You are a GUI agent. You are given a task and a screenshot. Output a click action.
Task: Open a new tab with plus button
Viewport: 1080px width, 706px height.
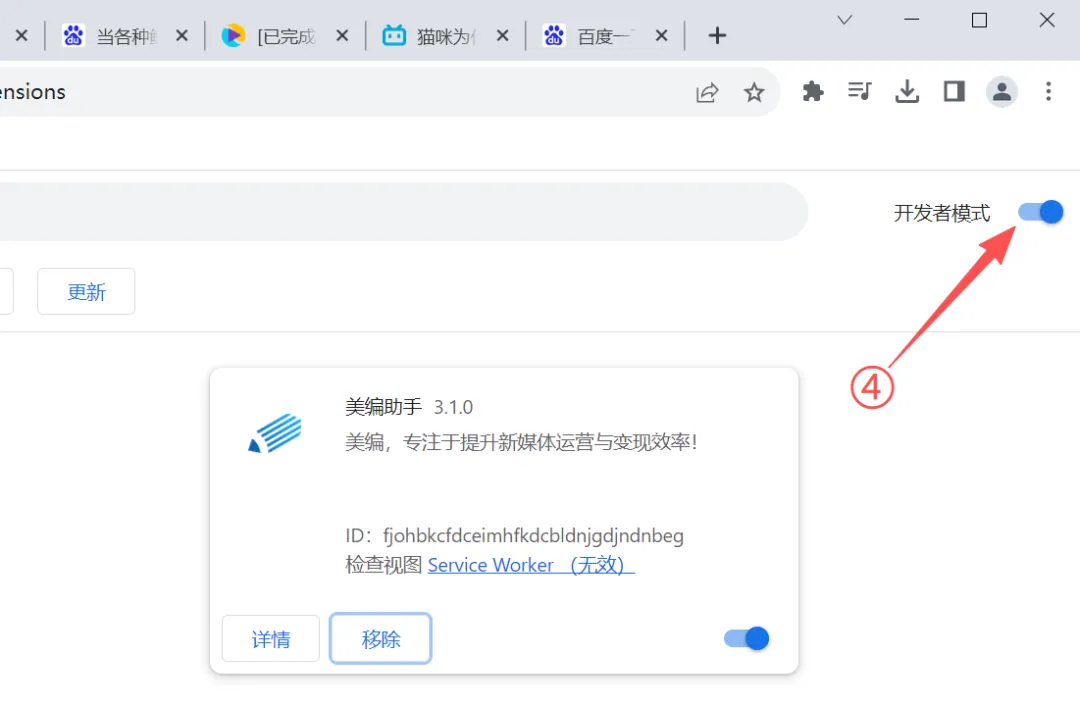pyautogui.click(x=717, y=35)
